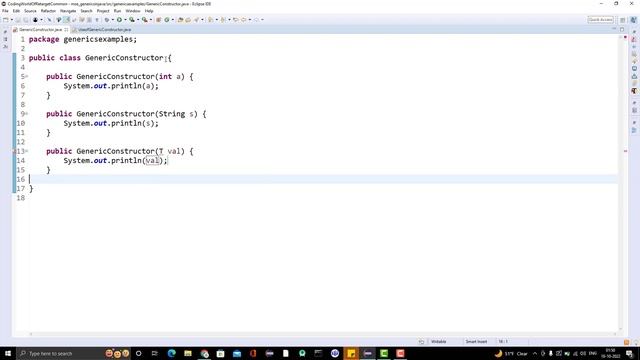Open the Run menu
Image resolution: width=640 pixels, height=360 pixels.
pos(117,11)
